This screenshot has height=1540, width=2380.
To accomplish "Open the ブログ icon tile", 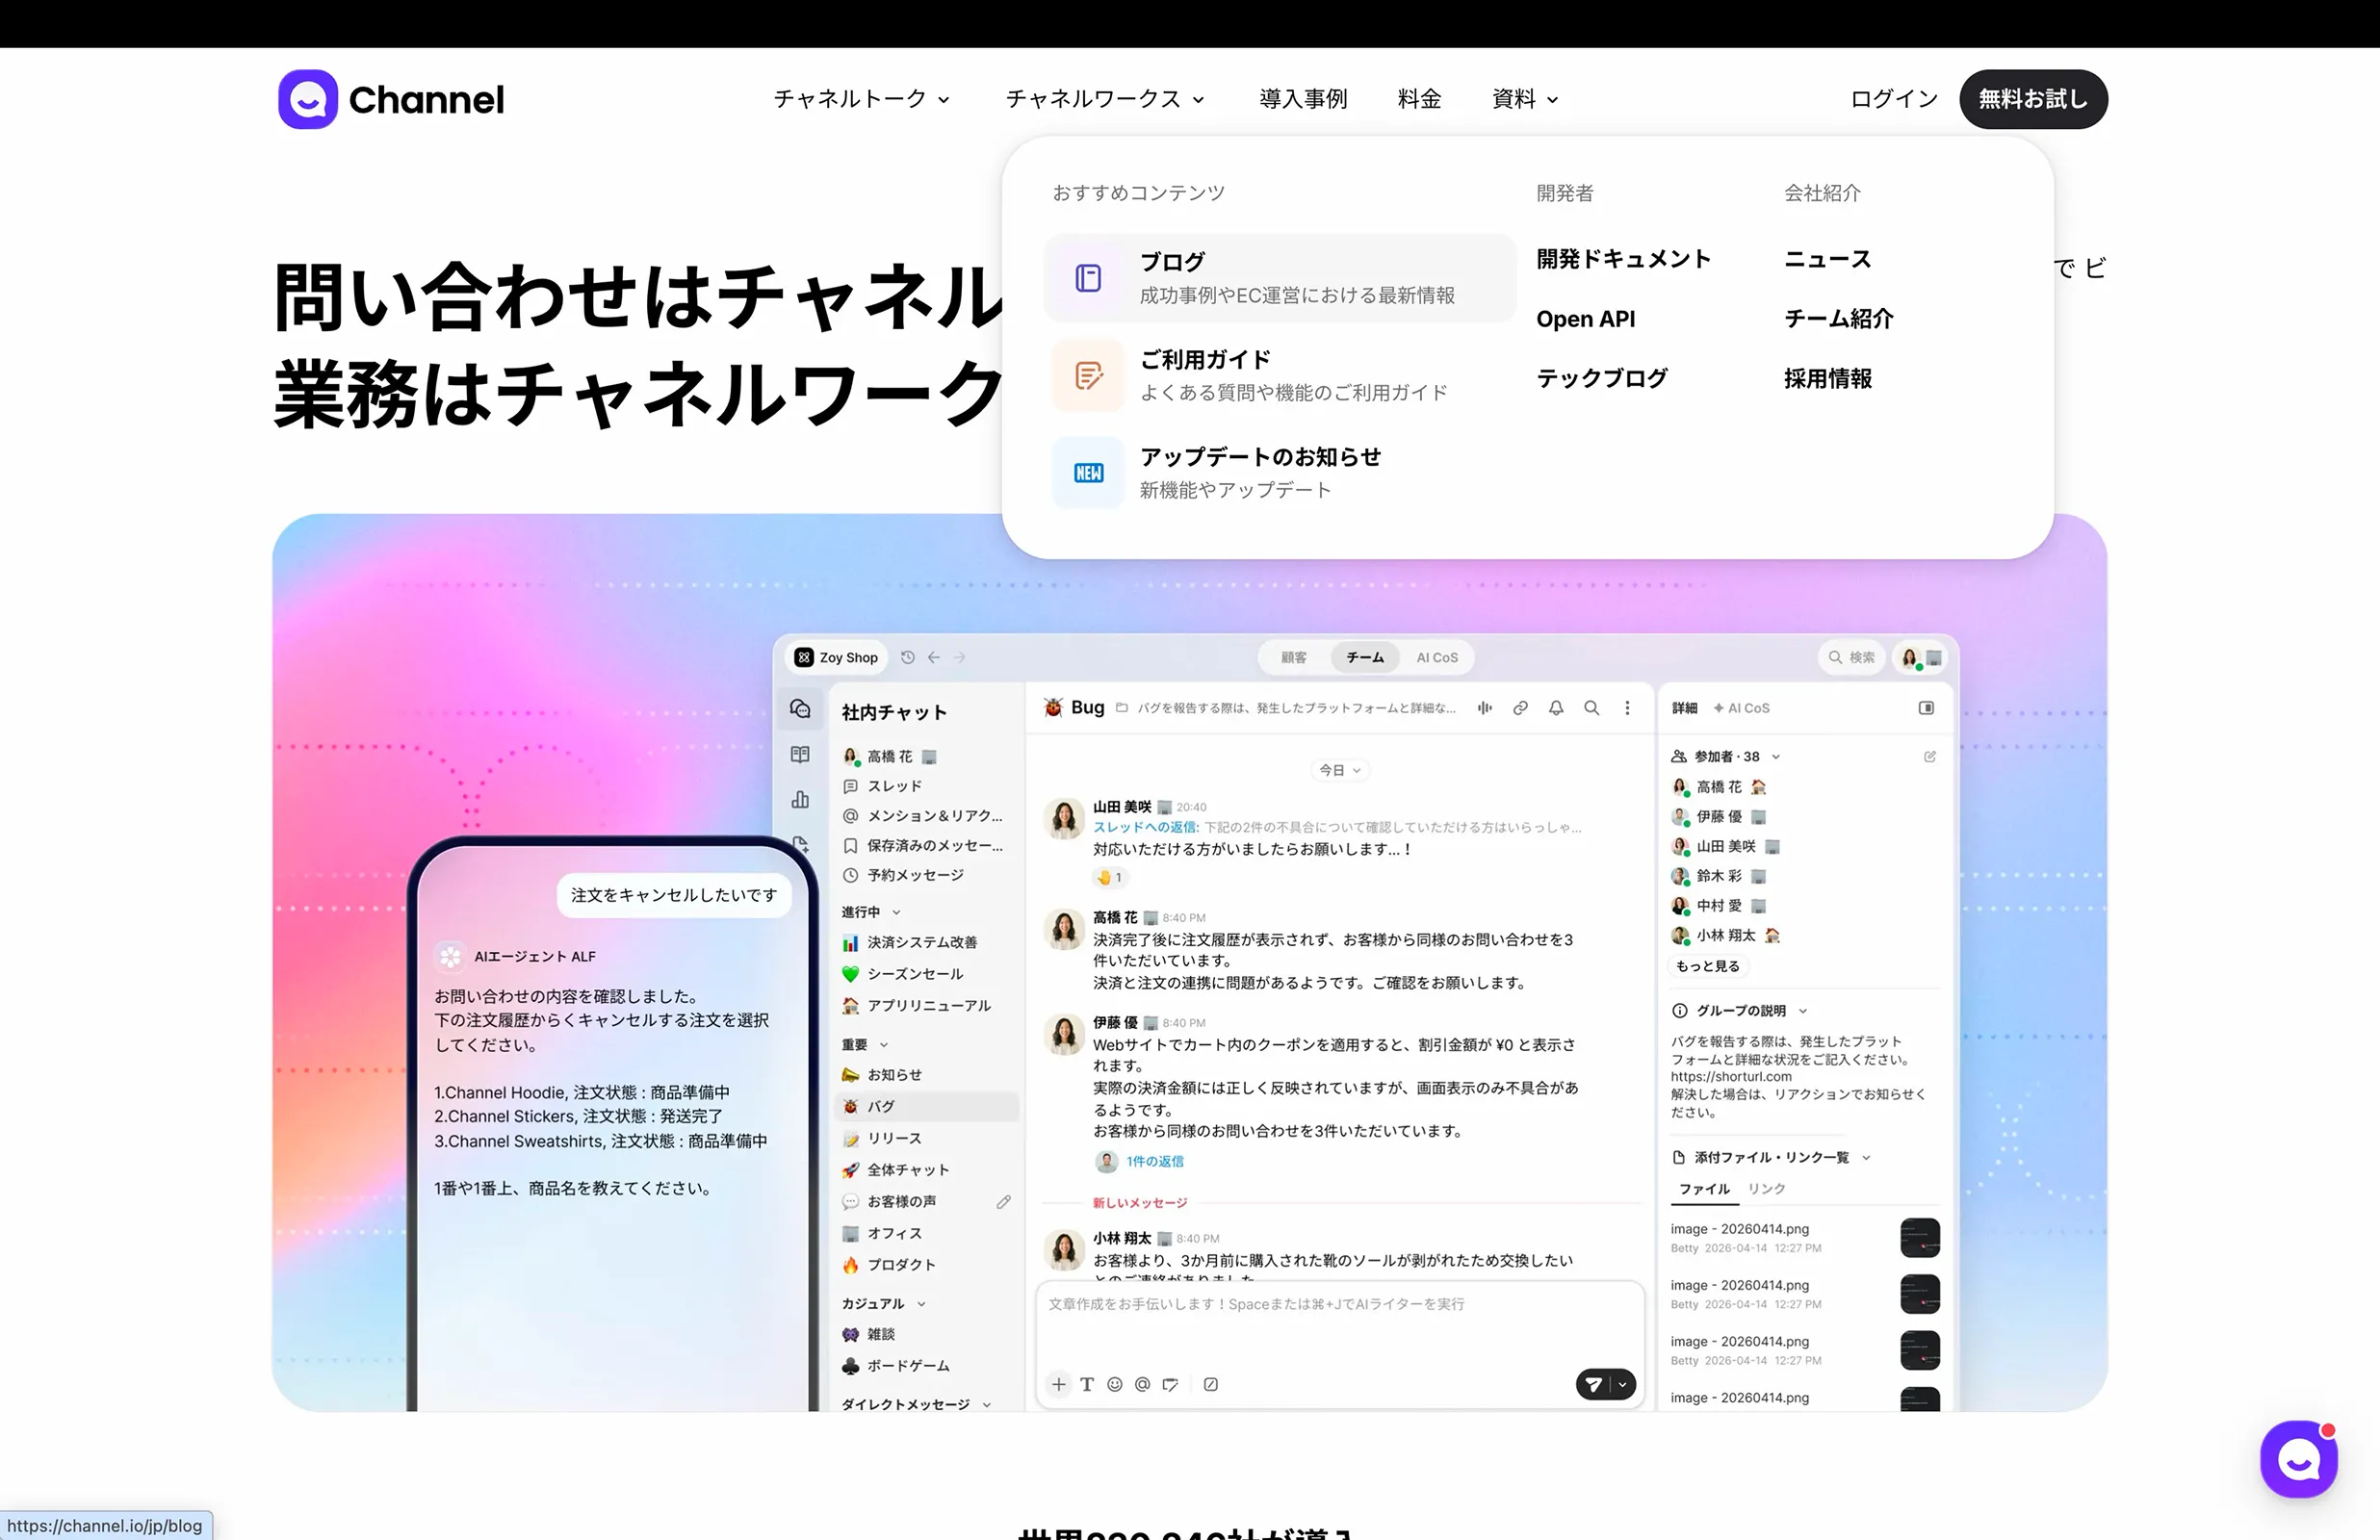I will (x=1088, y=278).
